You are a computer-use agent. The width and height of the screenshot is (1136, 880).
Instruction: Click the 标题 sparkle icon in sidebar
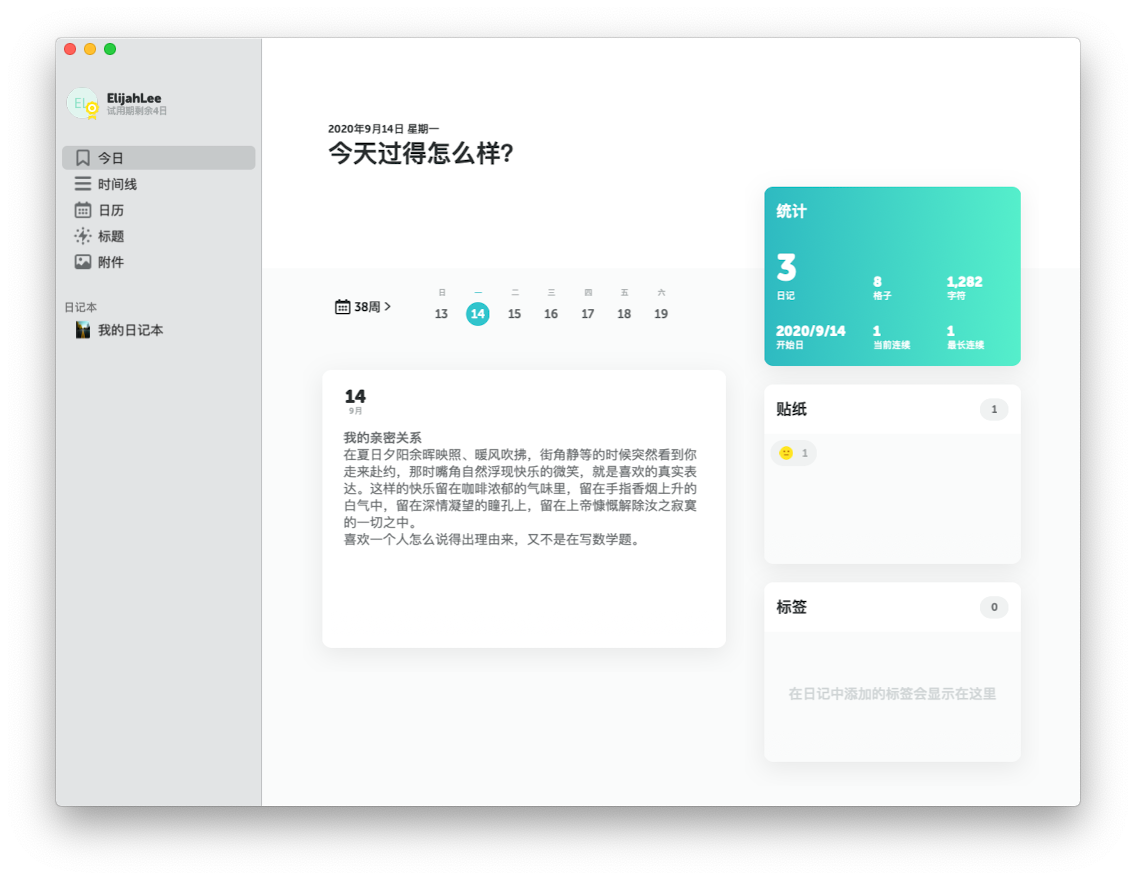point(83,236)
